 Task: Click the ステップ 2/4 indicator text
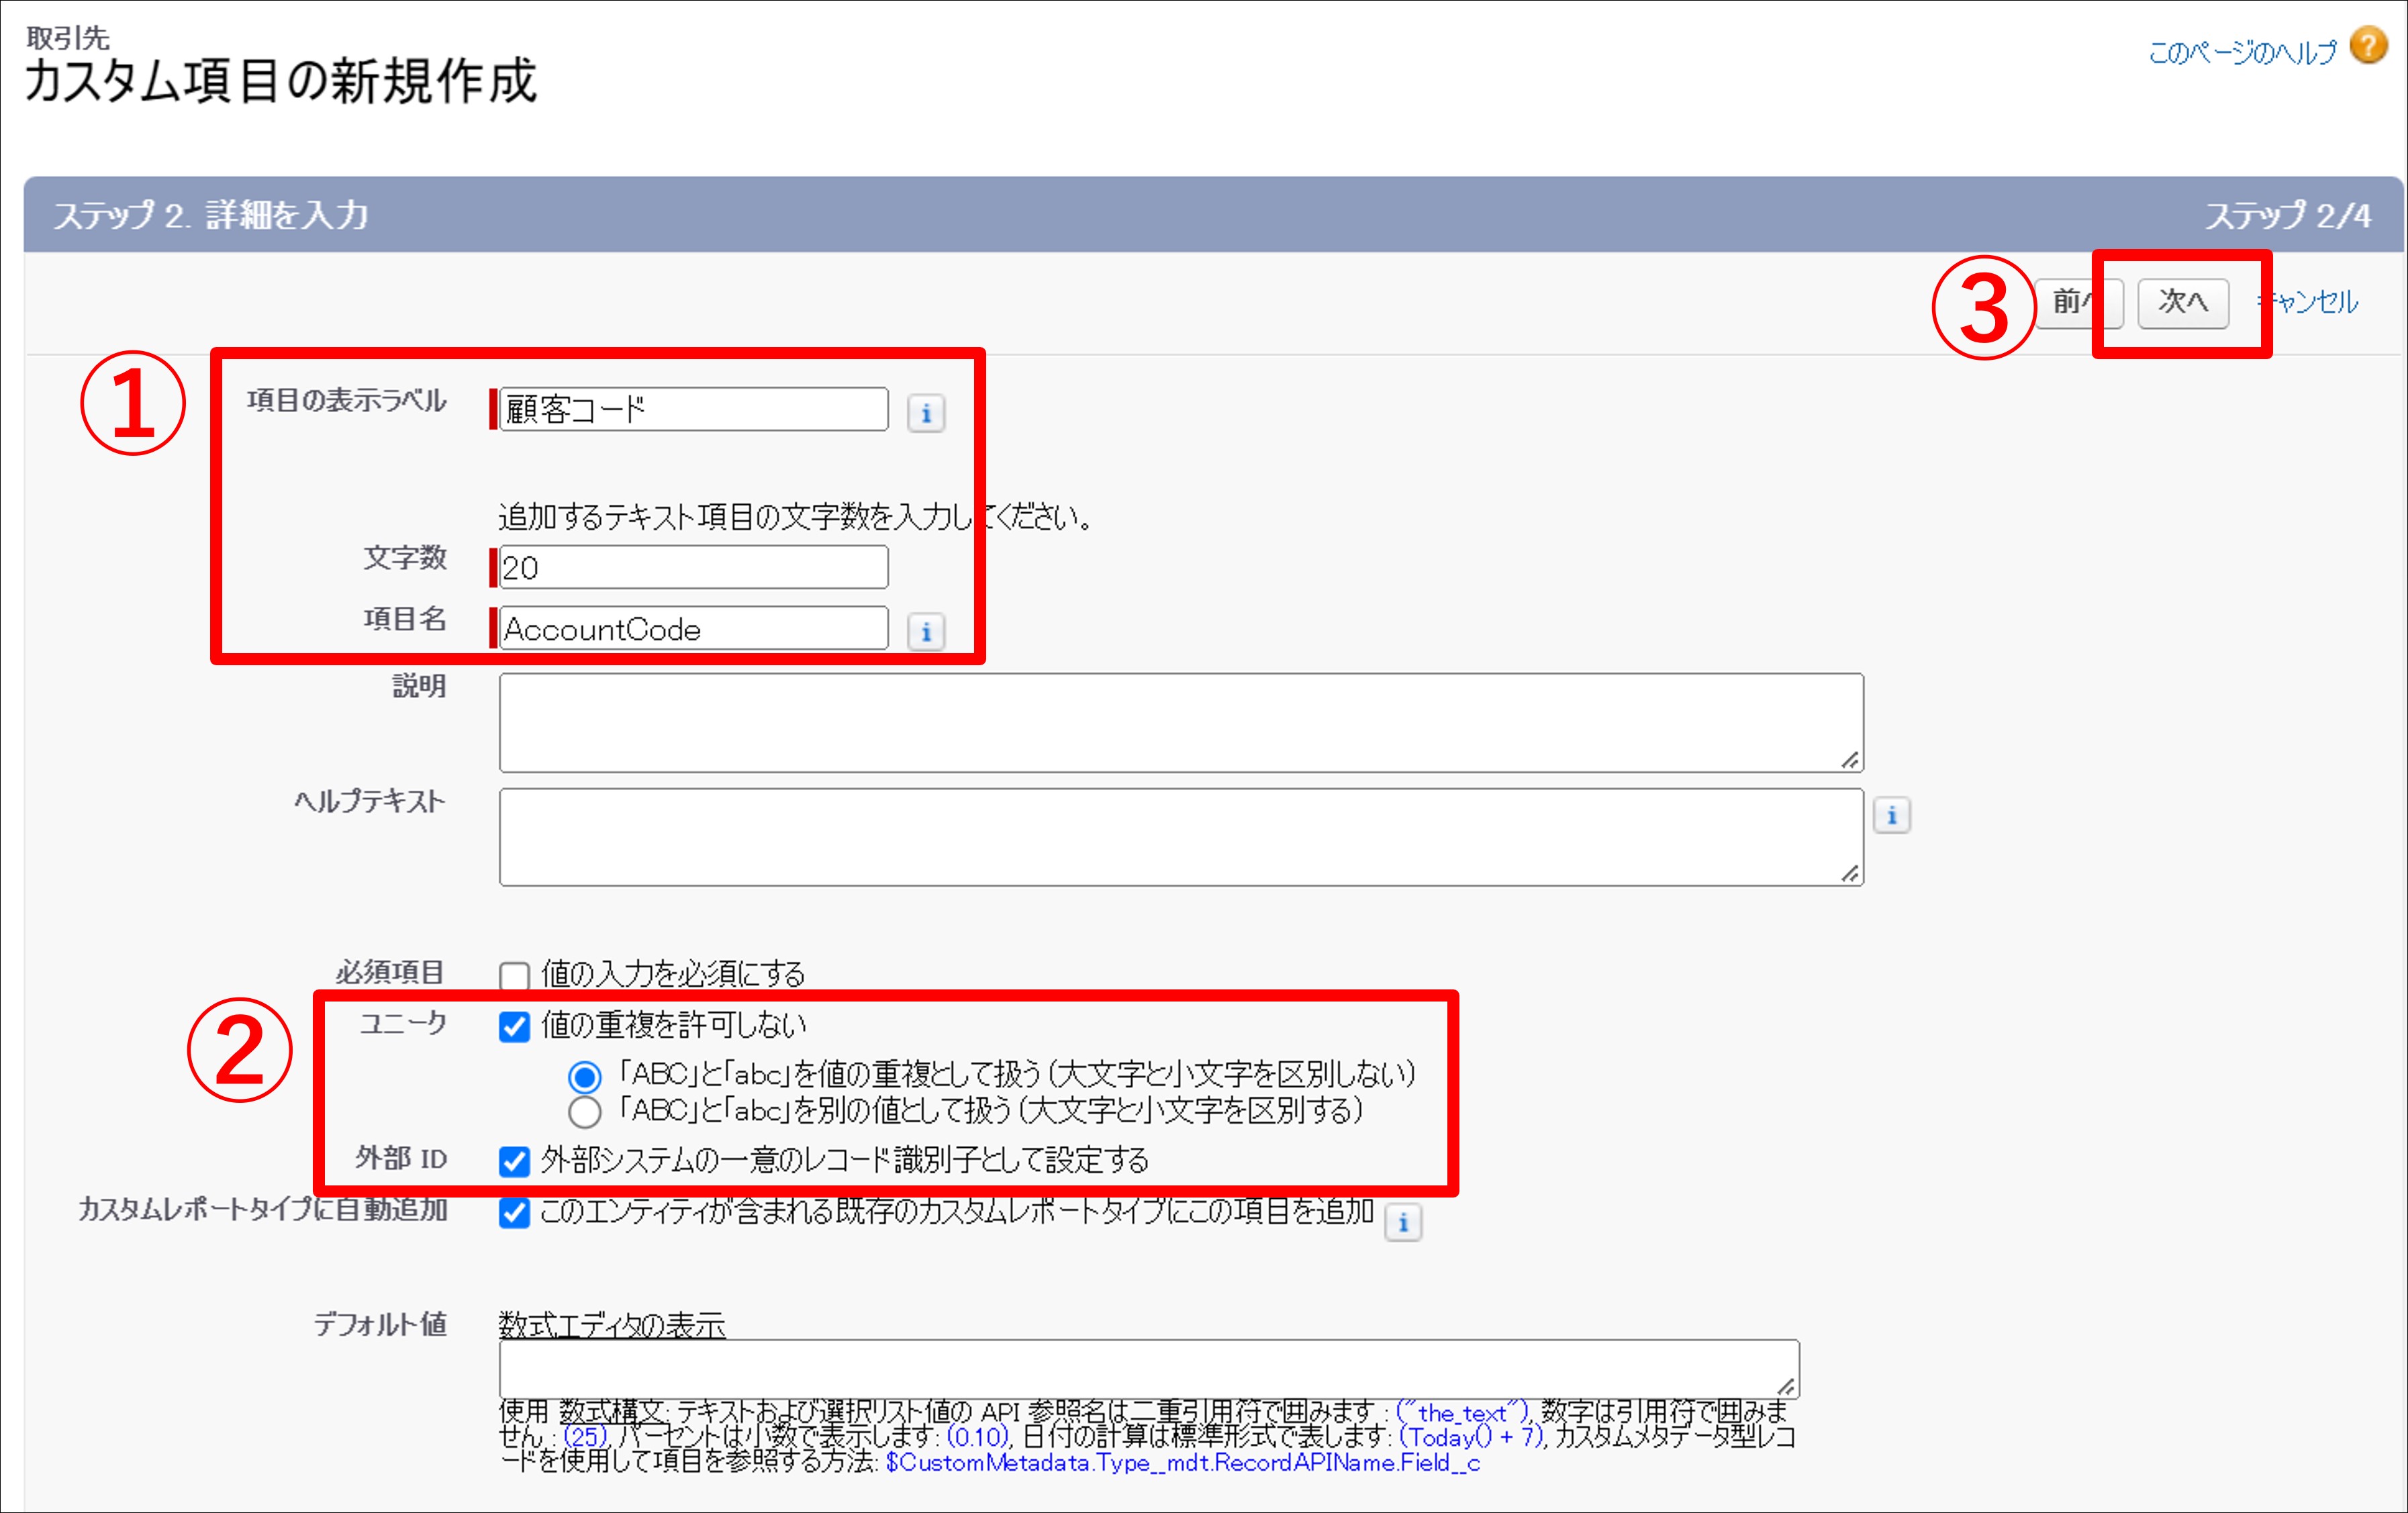click(2288, 215)
